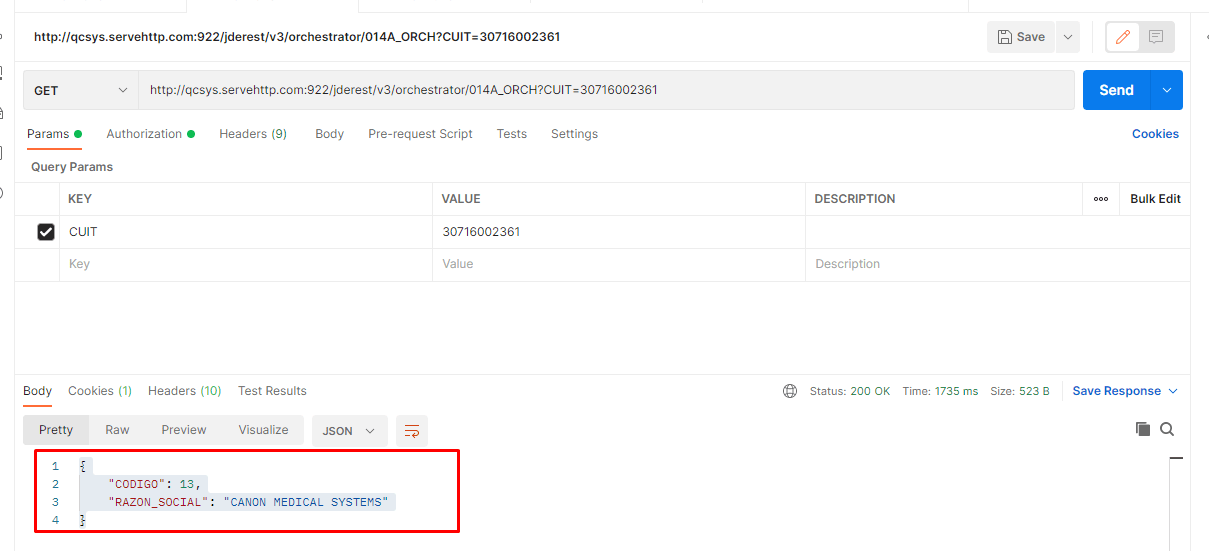
Task: Open the Test Results tab
Action: point(272,391)
